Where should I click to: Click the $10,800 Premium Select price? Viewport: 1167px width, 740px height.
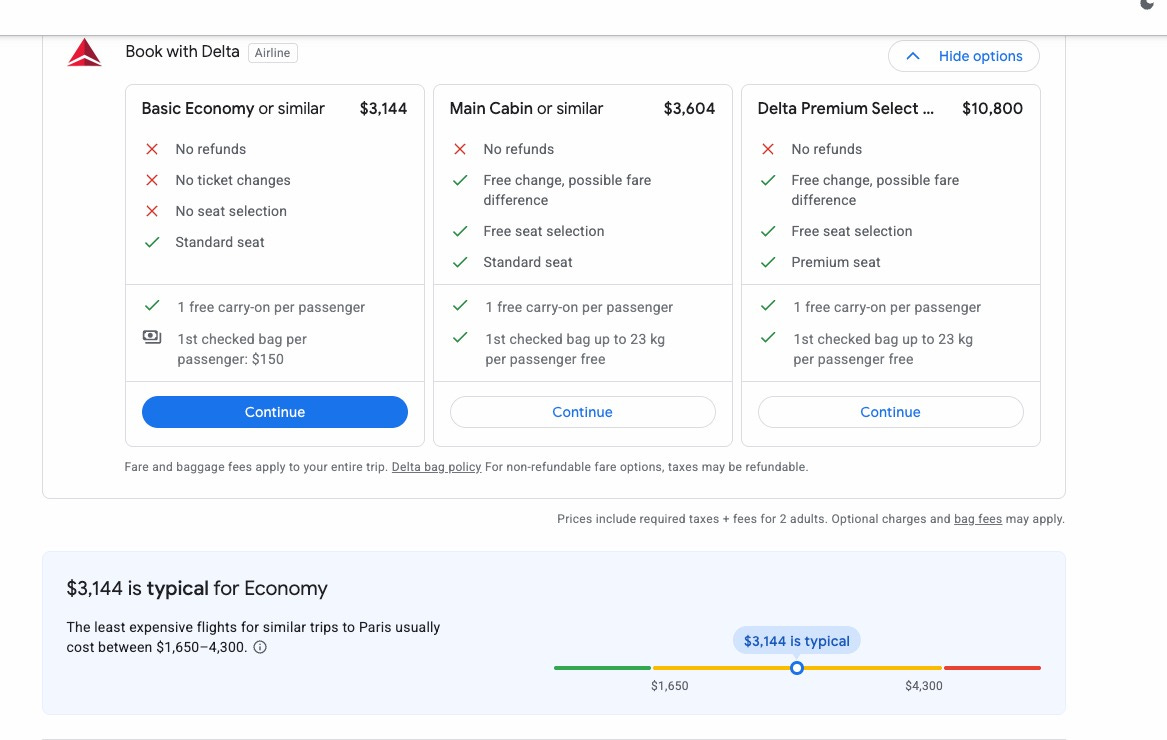point(992,109)
